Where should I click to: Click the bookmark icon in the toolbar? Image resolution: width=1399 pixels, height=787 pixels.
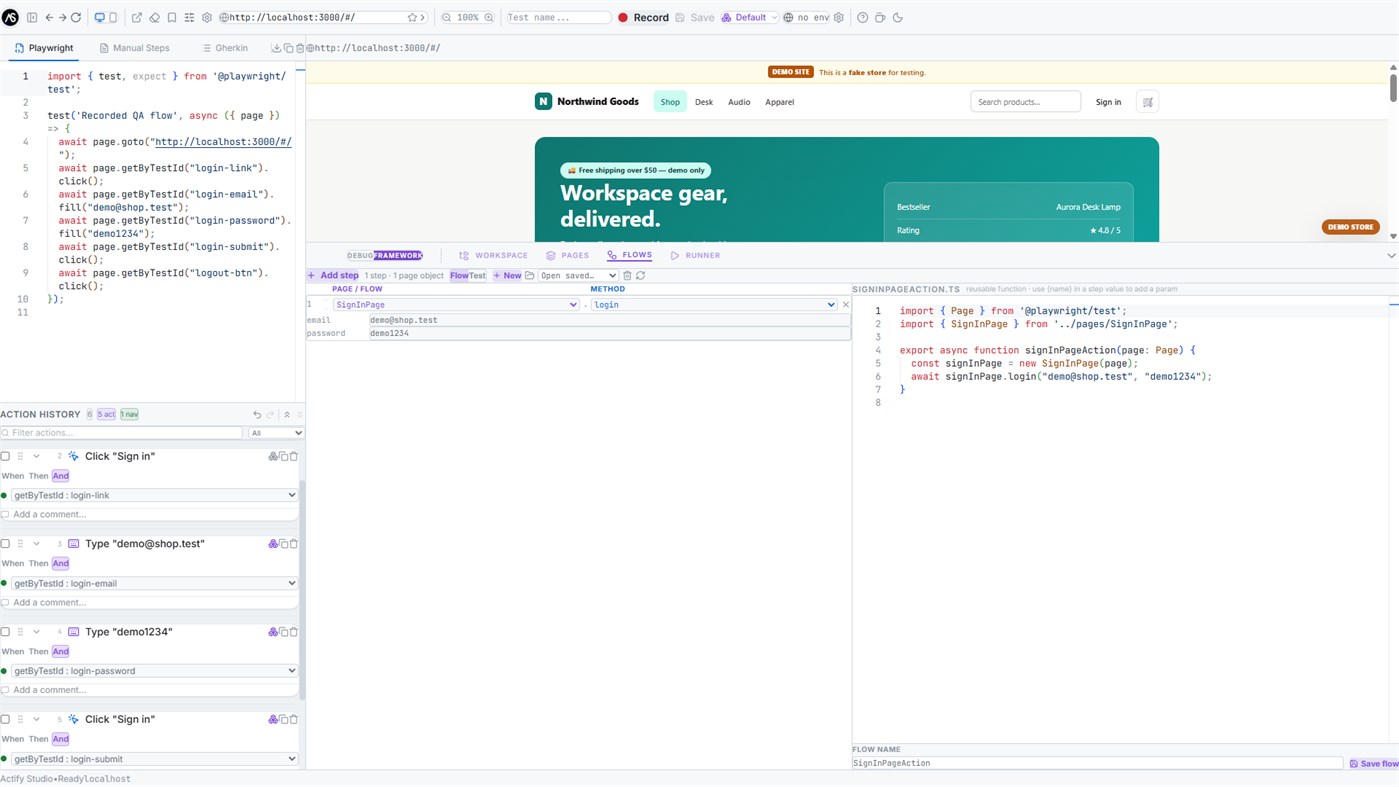[172, 18]
